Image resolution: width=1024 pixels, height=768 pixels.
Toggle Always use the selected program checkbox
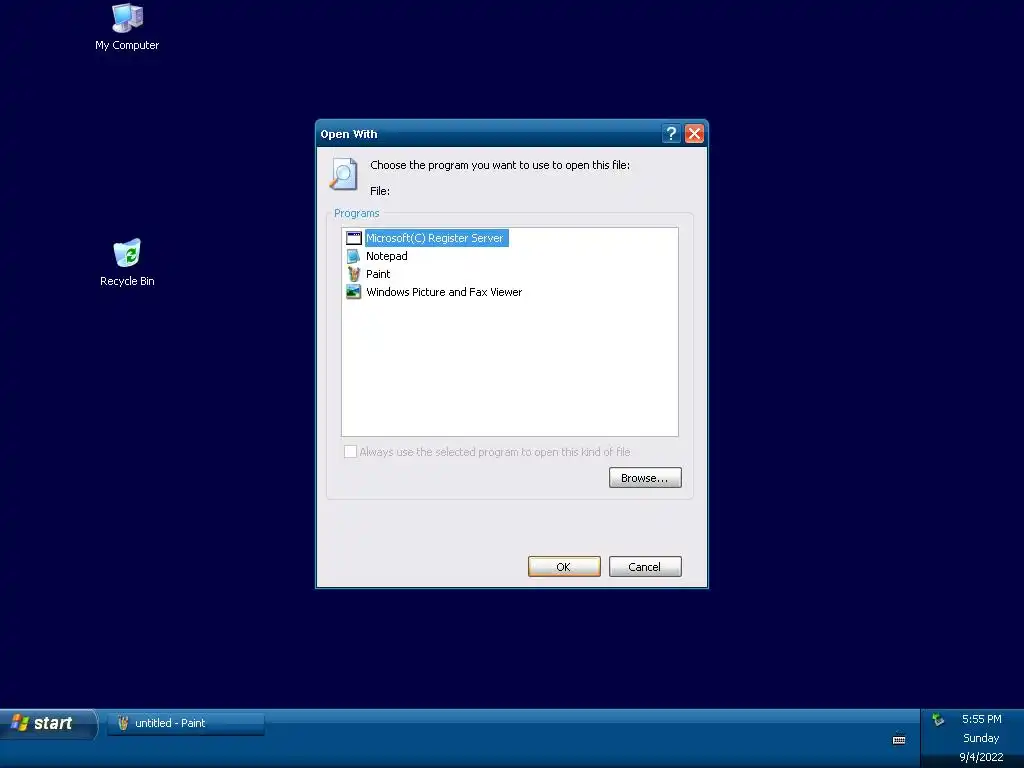(x=351, y=452)
